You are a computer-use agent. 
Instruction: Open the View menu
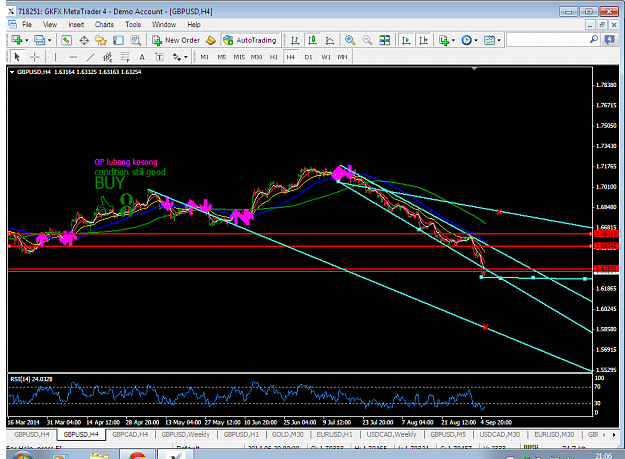(x=50, y=24)
